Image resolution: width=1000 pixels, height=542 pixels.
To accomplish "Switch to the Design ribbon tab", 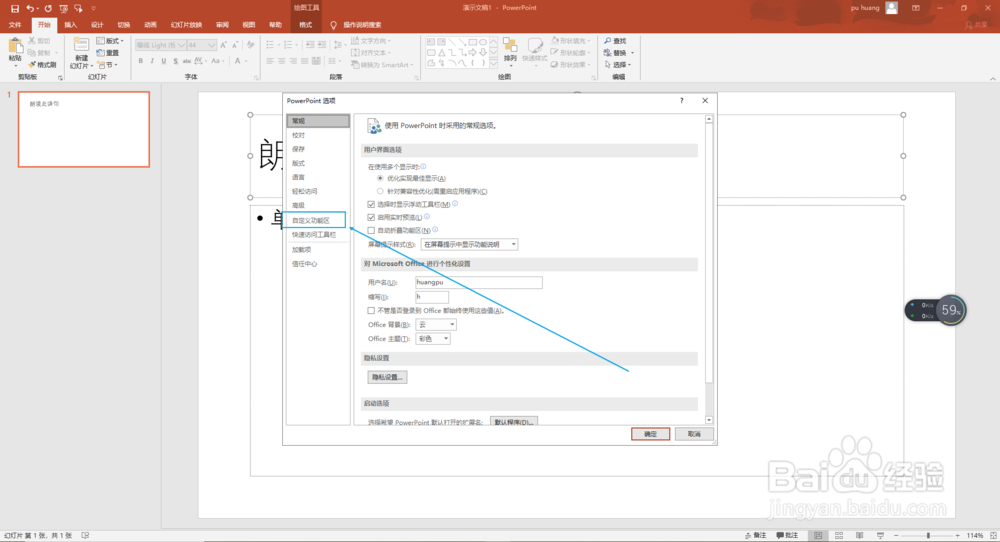I will tap(97, 25).
